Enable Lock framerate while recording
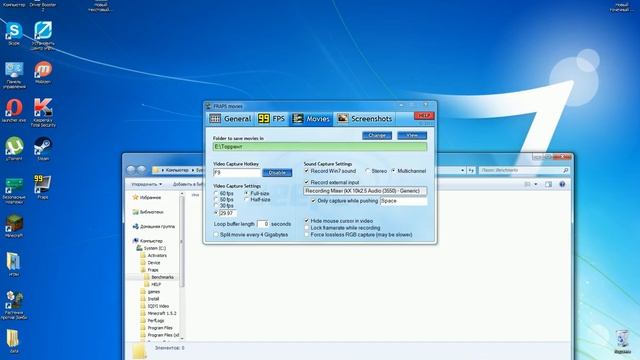Screen dimensions: 640x360 click(307, 228)
